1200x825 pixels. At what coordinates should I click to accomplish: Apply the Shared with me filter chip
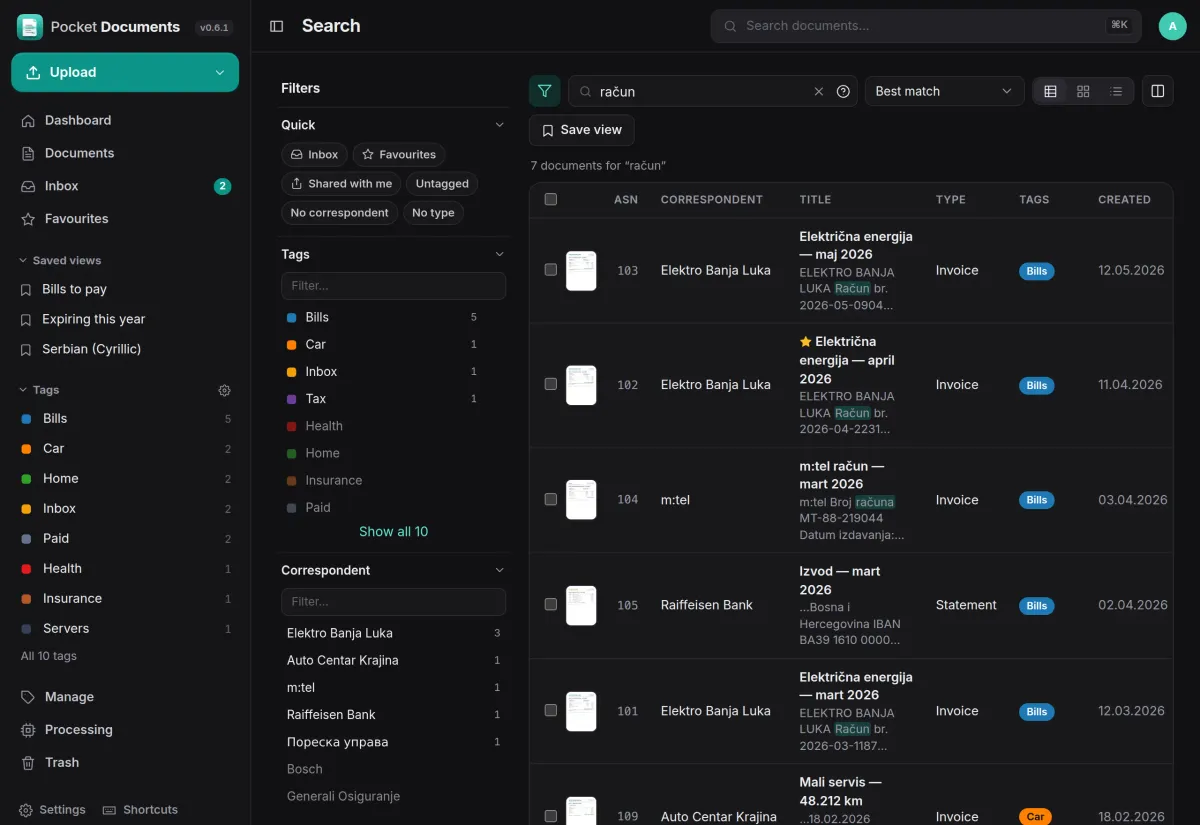pos(341,184)
